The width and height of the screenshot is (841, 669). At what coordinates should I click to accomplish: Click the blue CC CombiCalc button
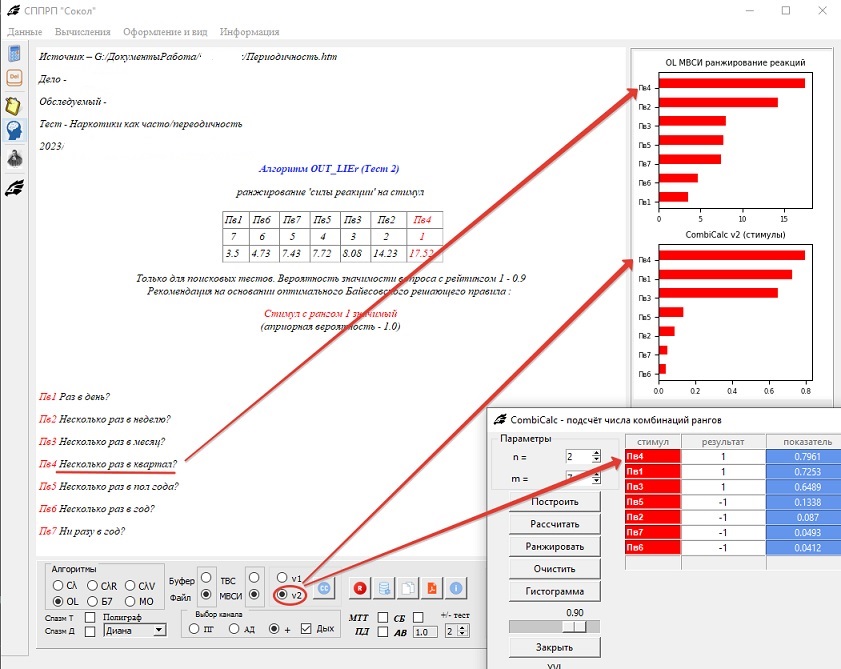[323, 589]
